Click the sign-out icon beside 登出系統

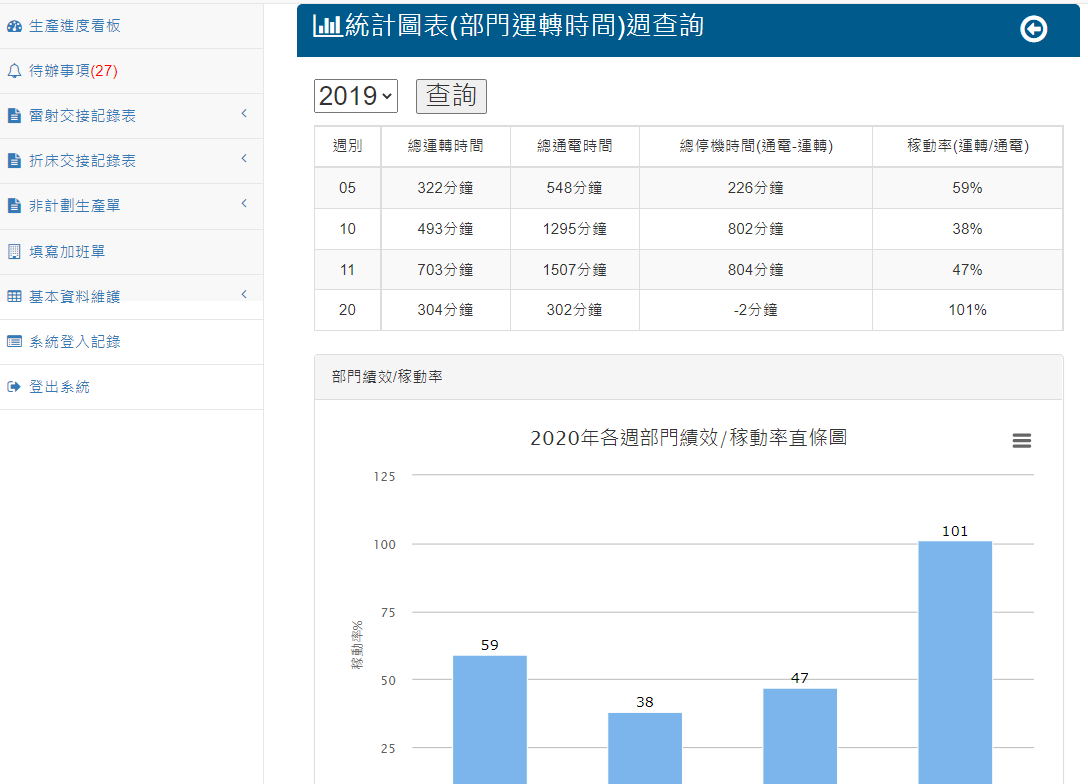15,386
